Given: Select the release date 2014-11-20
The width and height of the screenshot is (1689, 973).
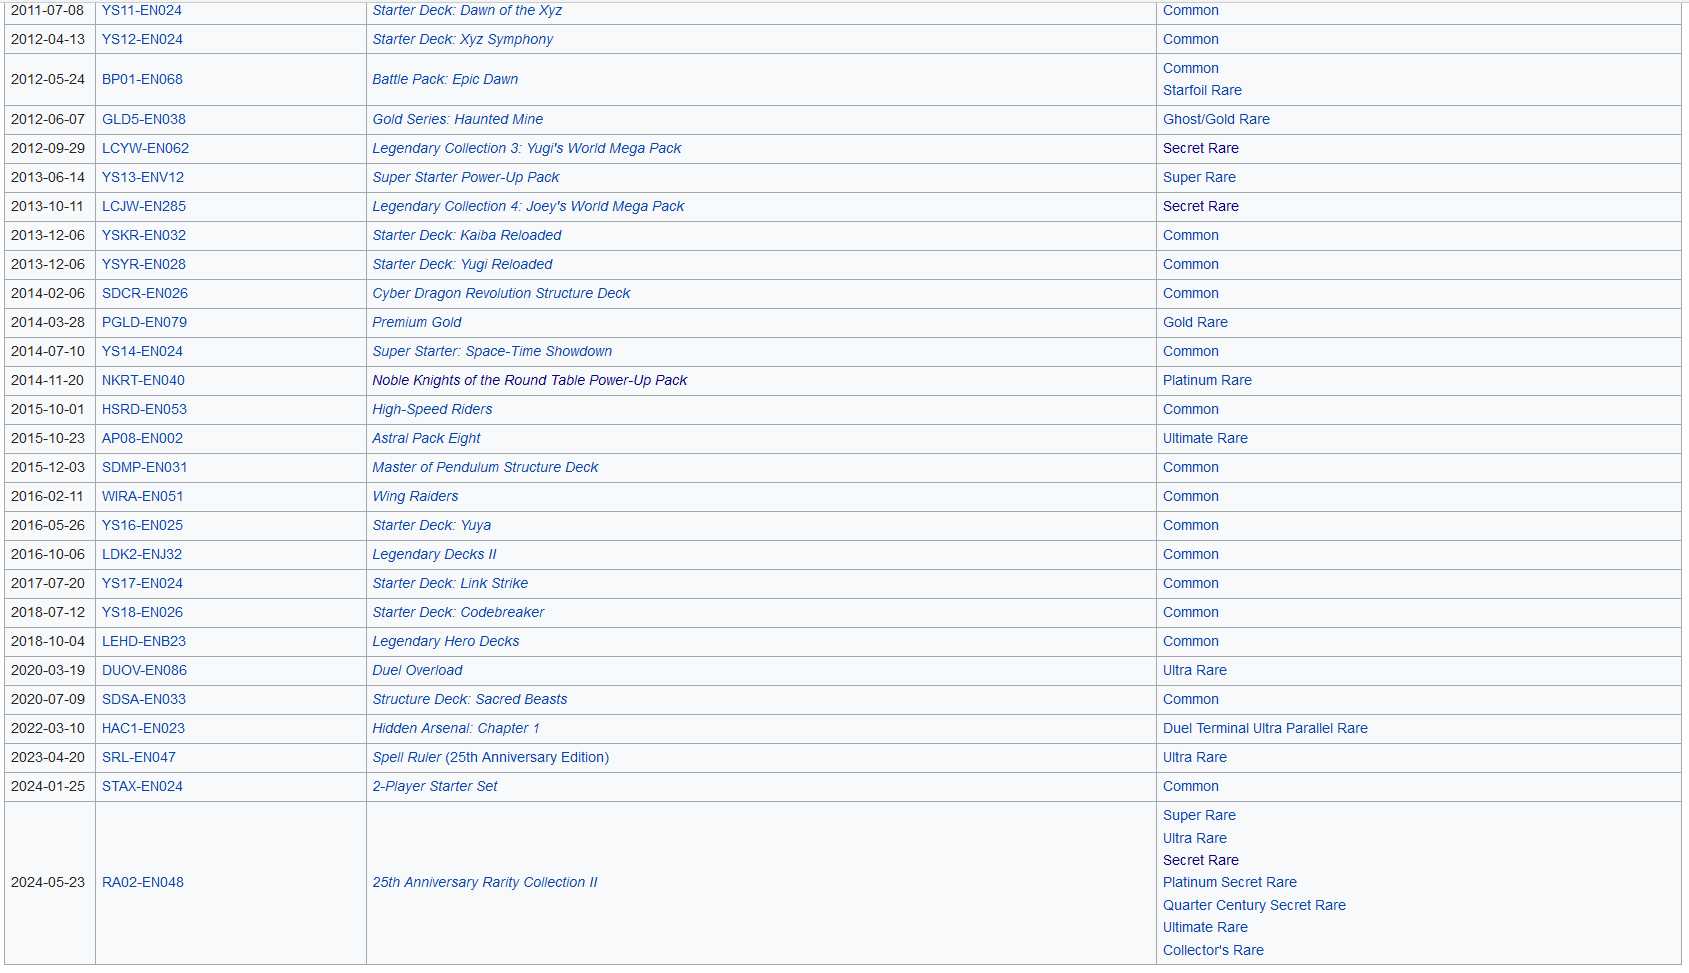Looking at the screenshot, I should [48, 380].
